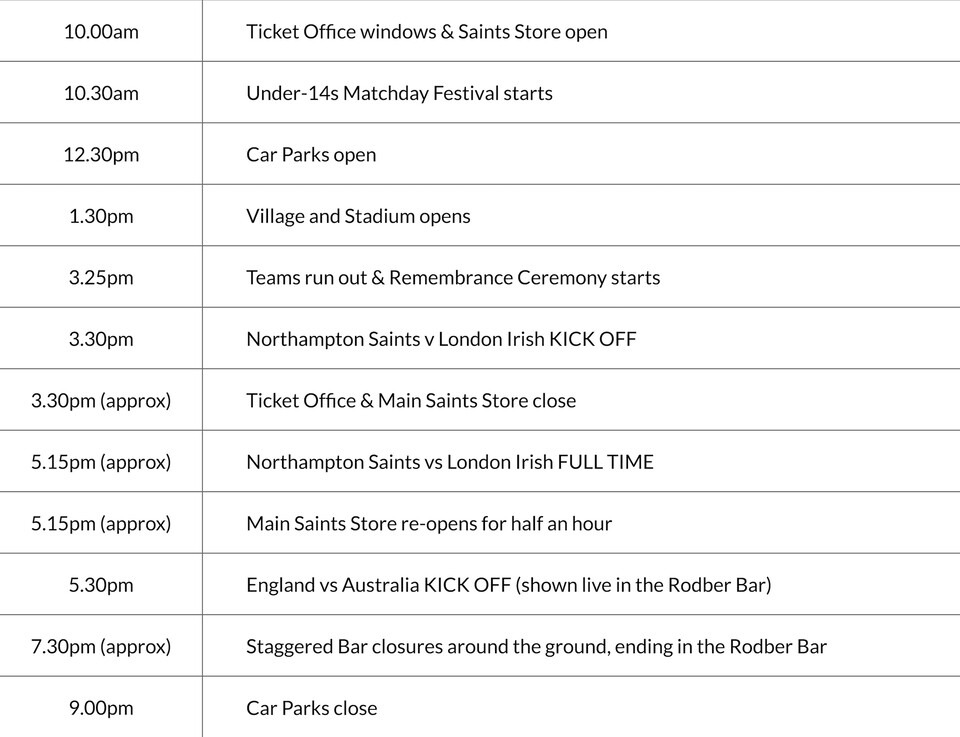
Task: Select 'Ticket Office windows & Saints Store open' text
Action: 426,31
